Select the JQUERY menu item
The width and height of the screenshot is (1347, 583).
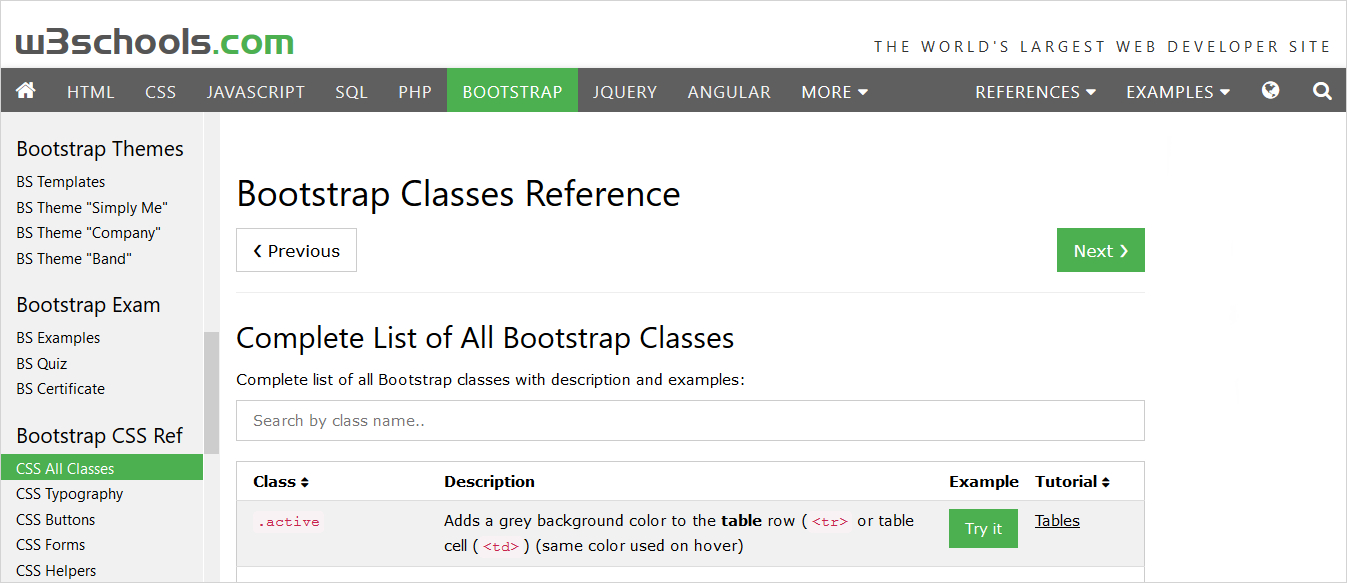point(624,92)
